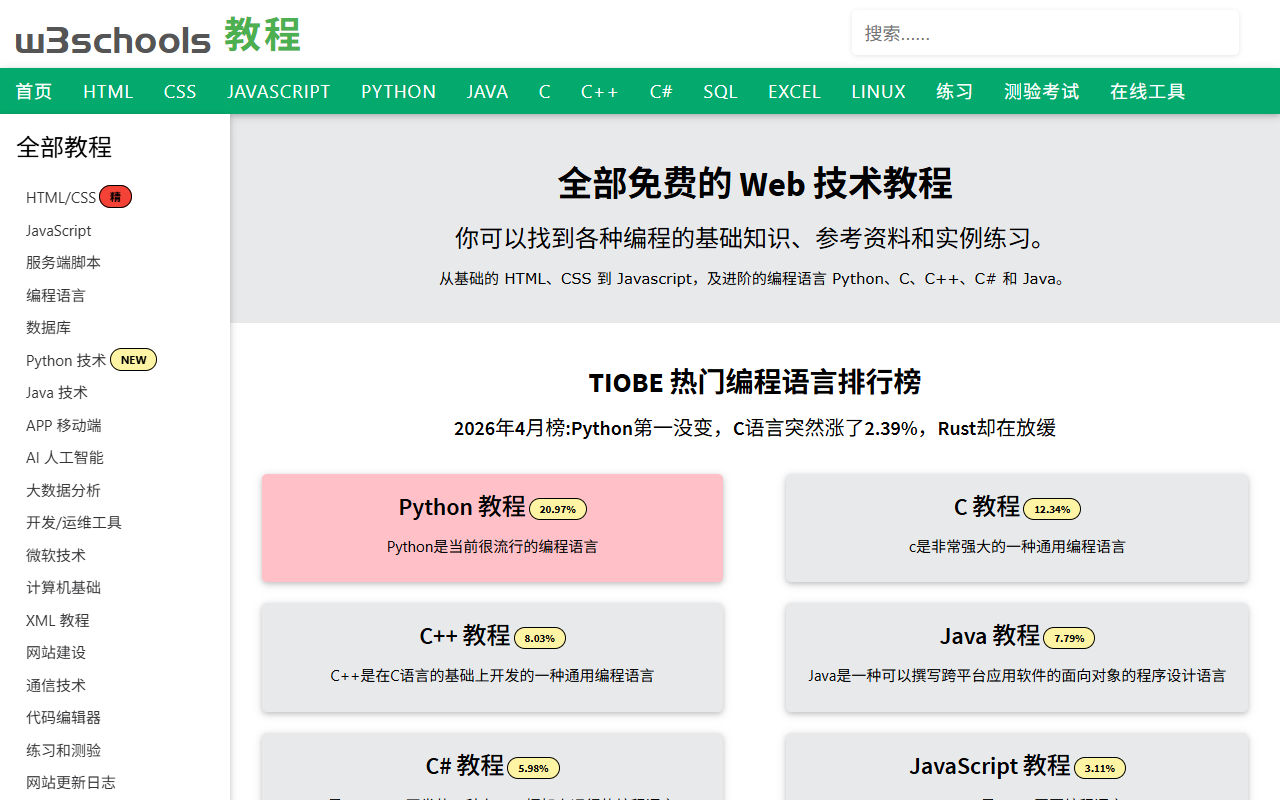1280x800 pixels.
Task: Click the 12.34% badge on C card
Action: click(1051, 509)
